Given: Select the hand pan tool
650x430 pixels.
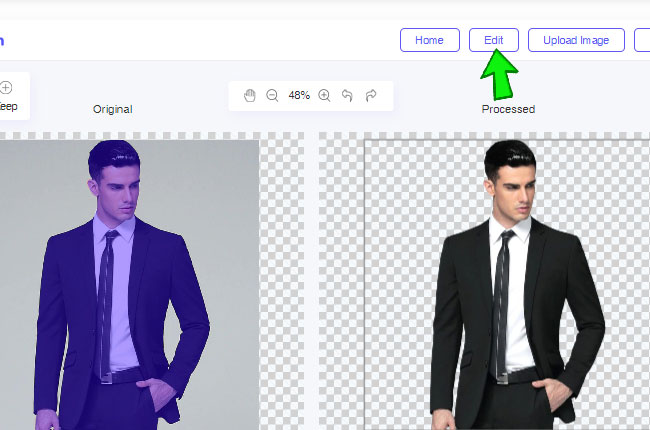Looking at the screenshot, I should 250,95.
